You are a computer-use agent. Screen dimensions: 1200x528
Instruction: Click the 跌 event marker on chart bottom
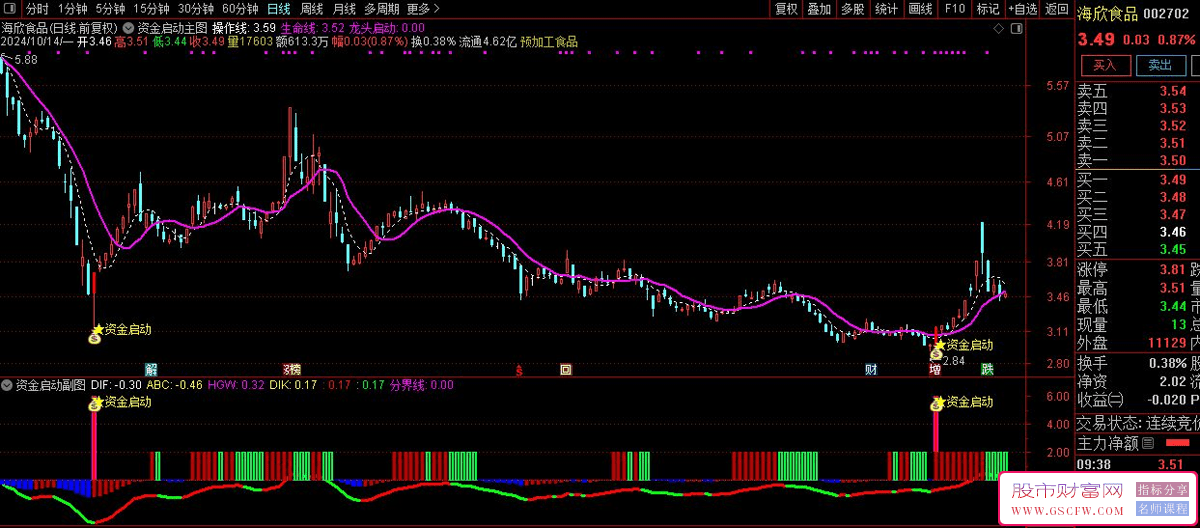pos(987,370)
